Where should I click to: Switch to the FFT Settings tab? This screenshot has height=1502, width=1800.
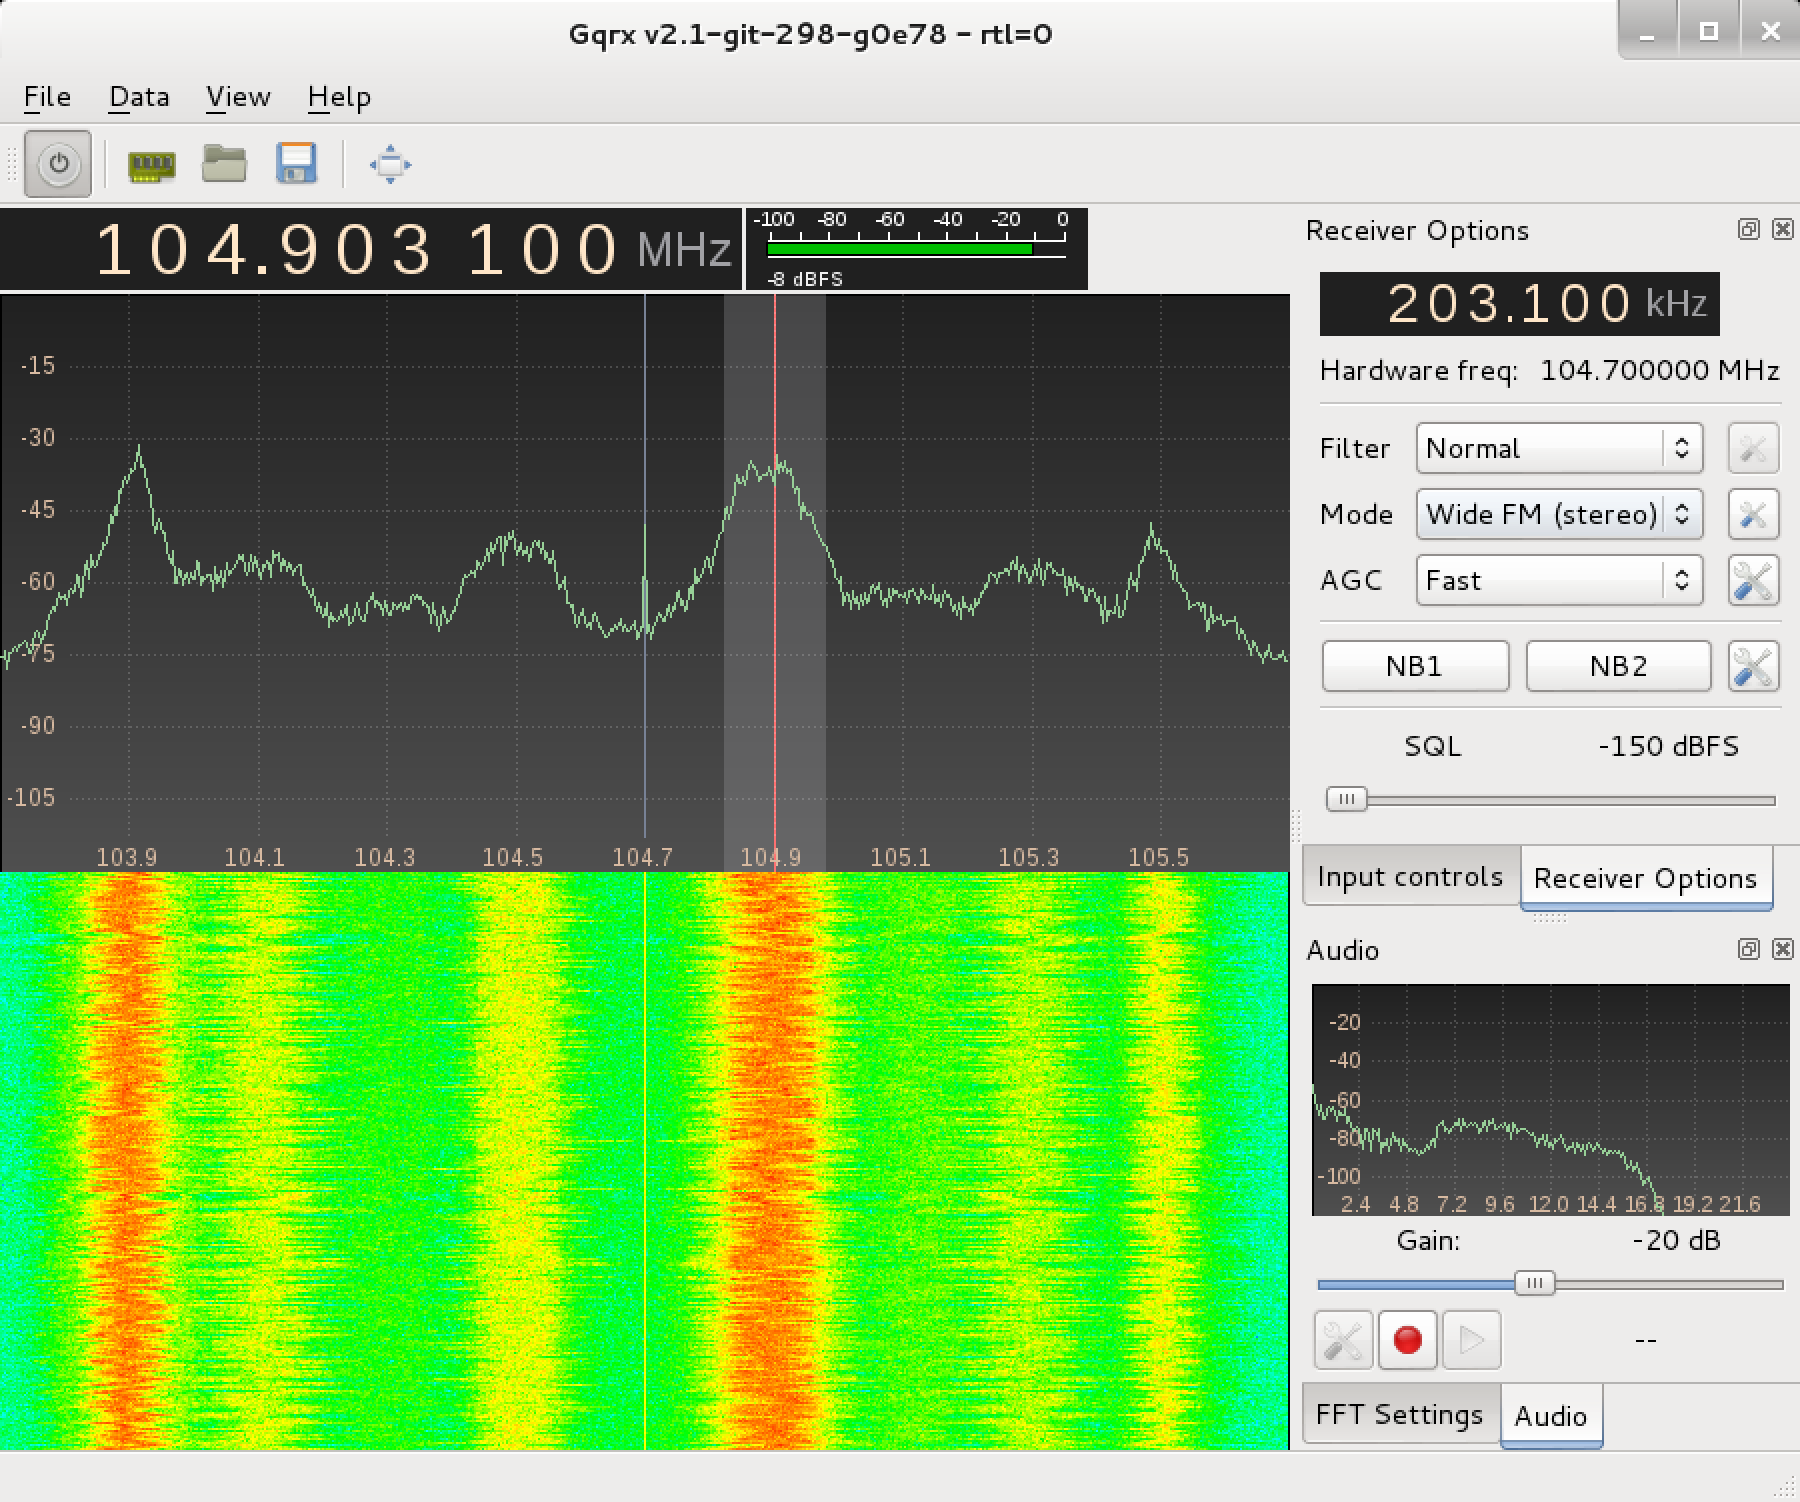(x=1398, y=1414)
